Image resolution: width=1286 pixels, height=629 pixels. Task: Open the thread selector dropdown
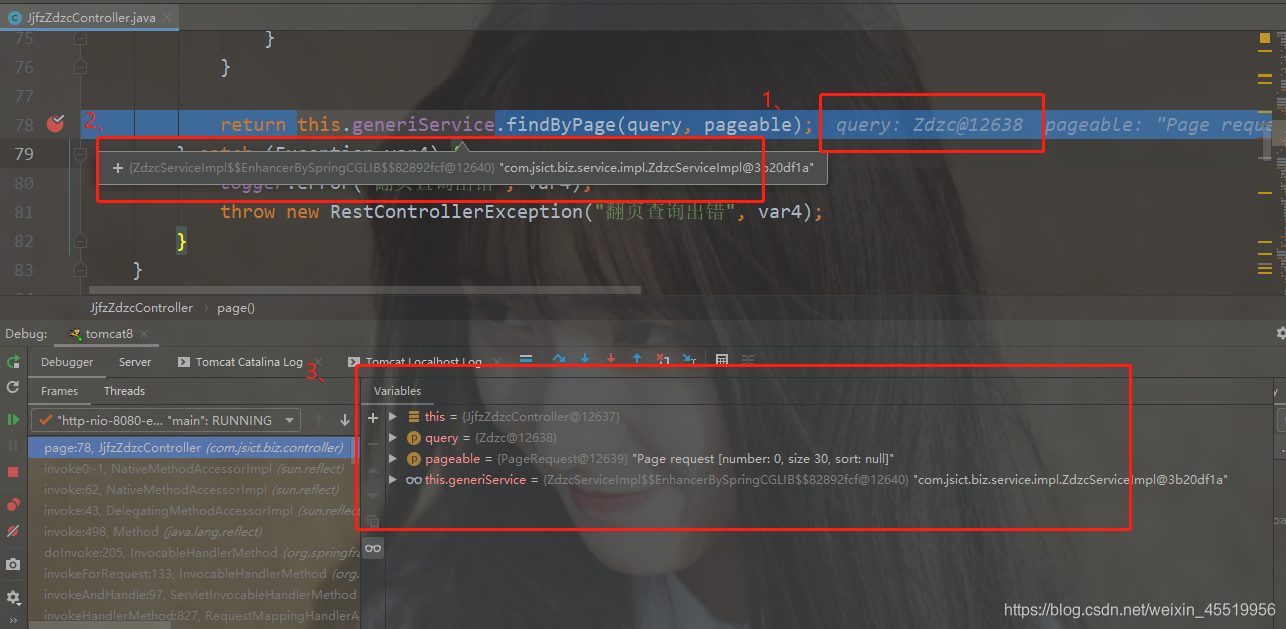165,420
